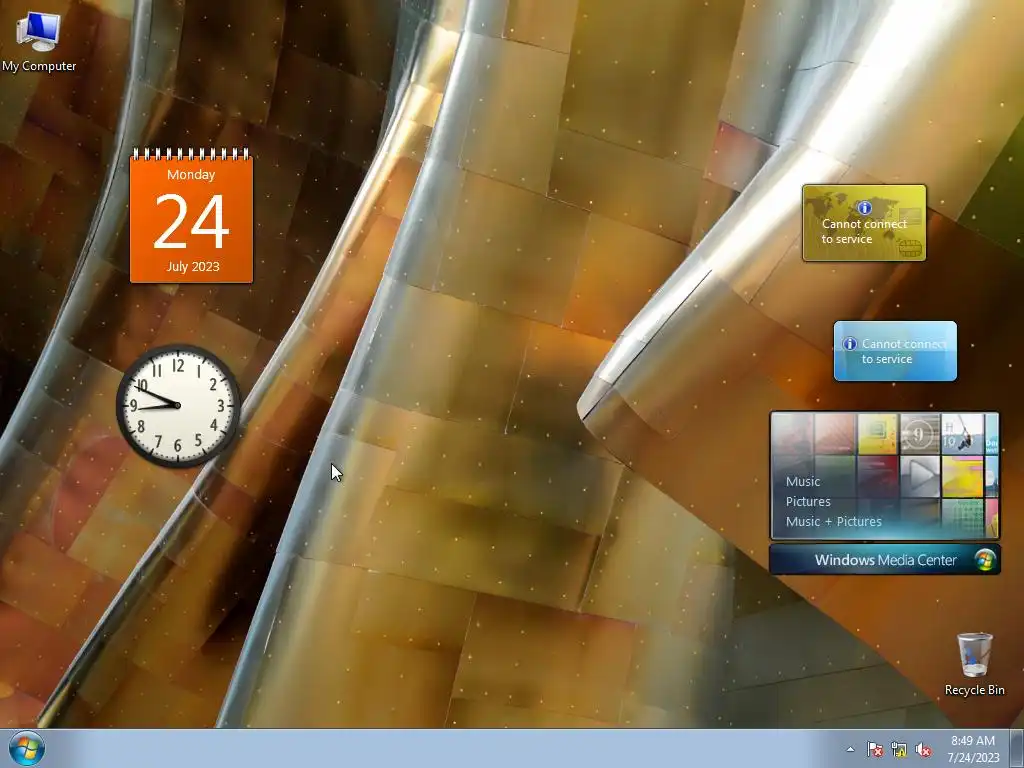Click the play-arrow thumbnail in Media Center gadget
This screenshot has height=768, width=1024.
920,476
